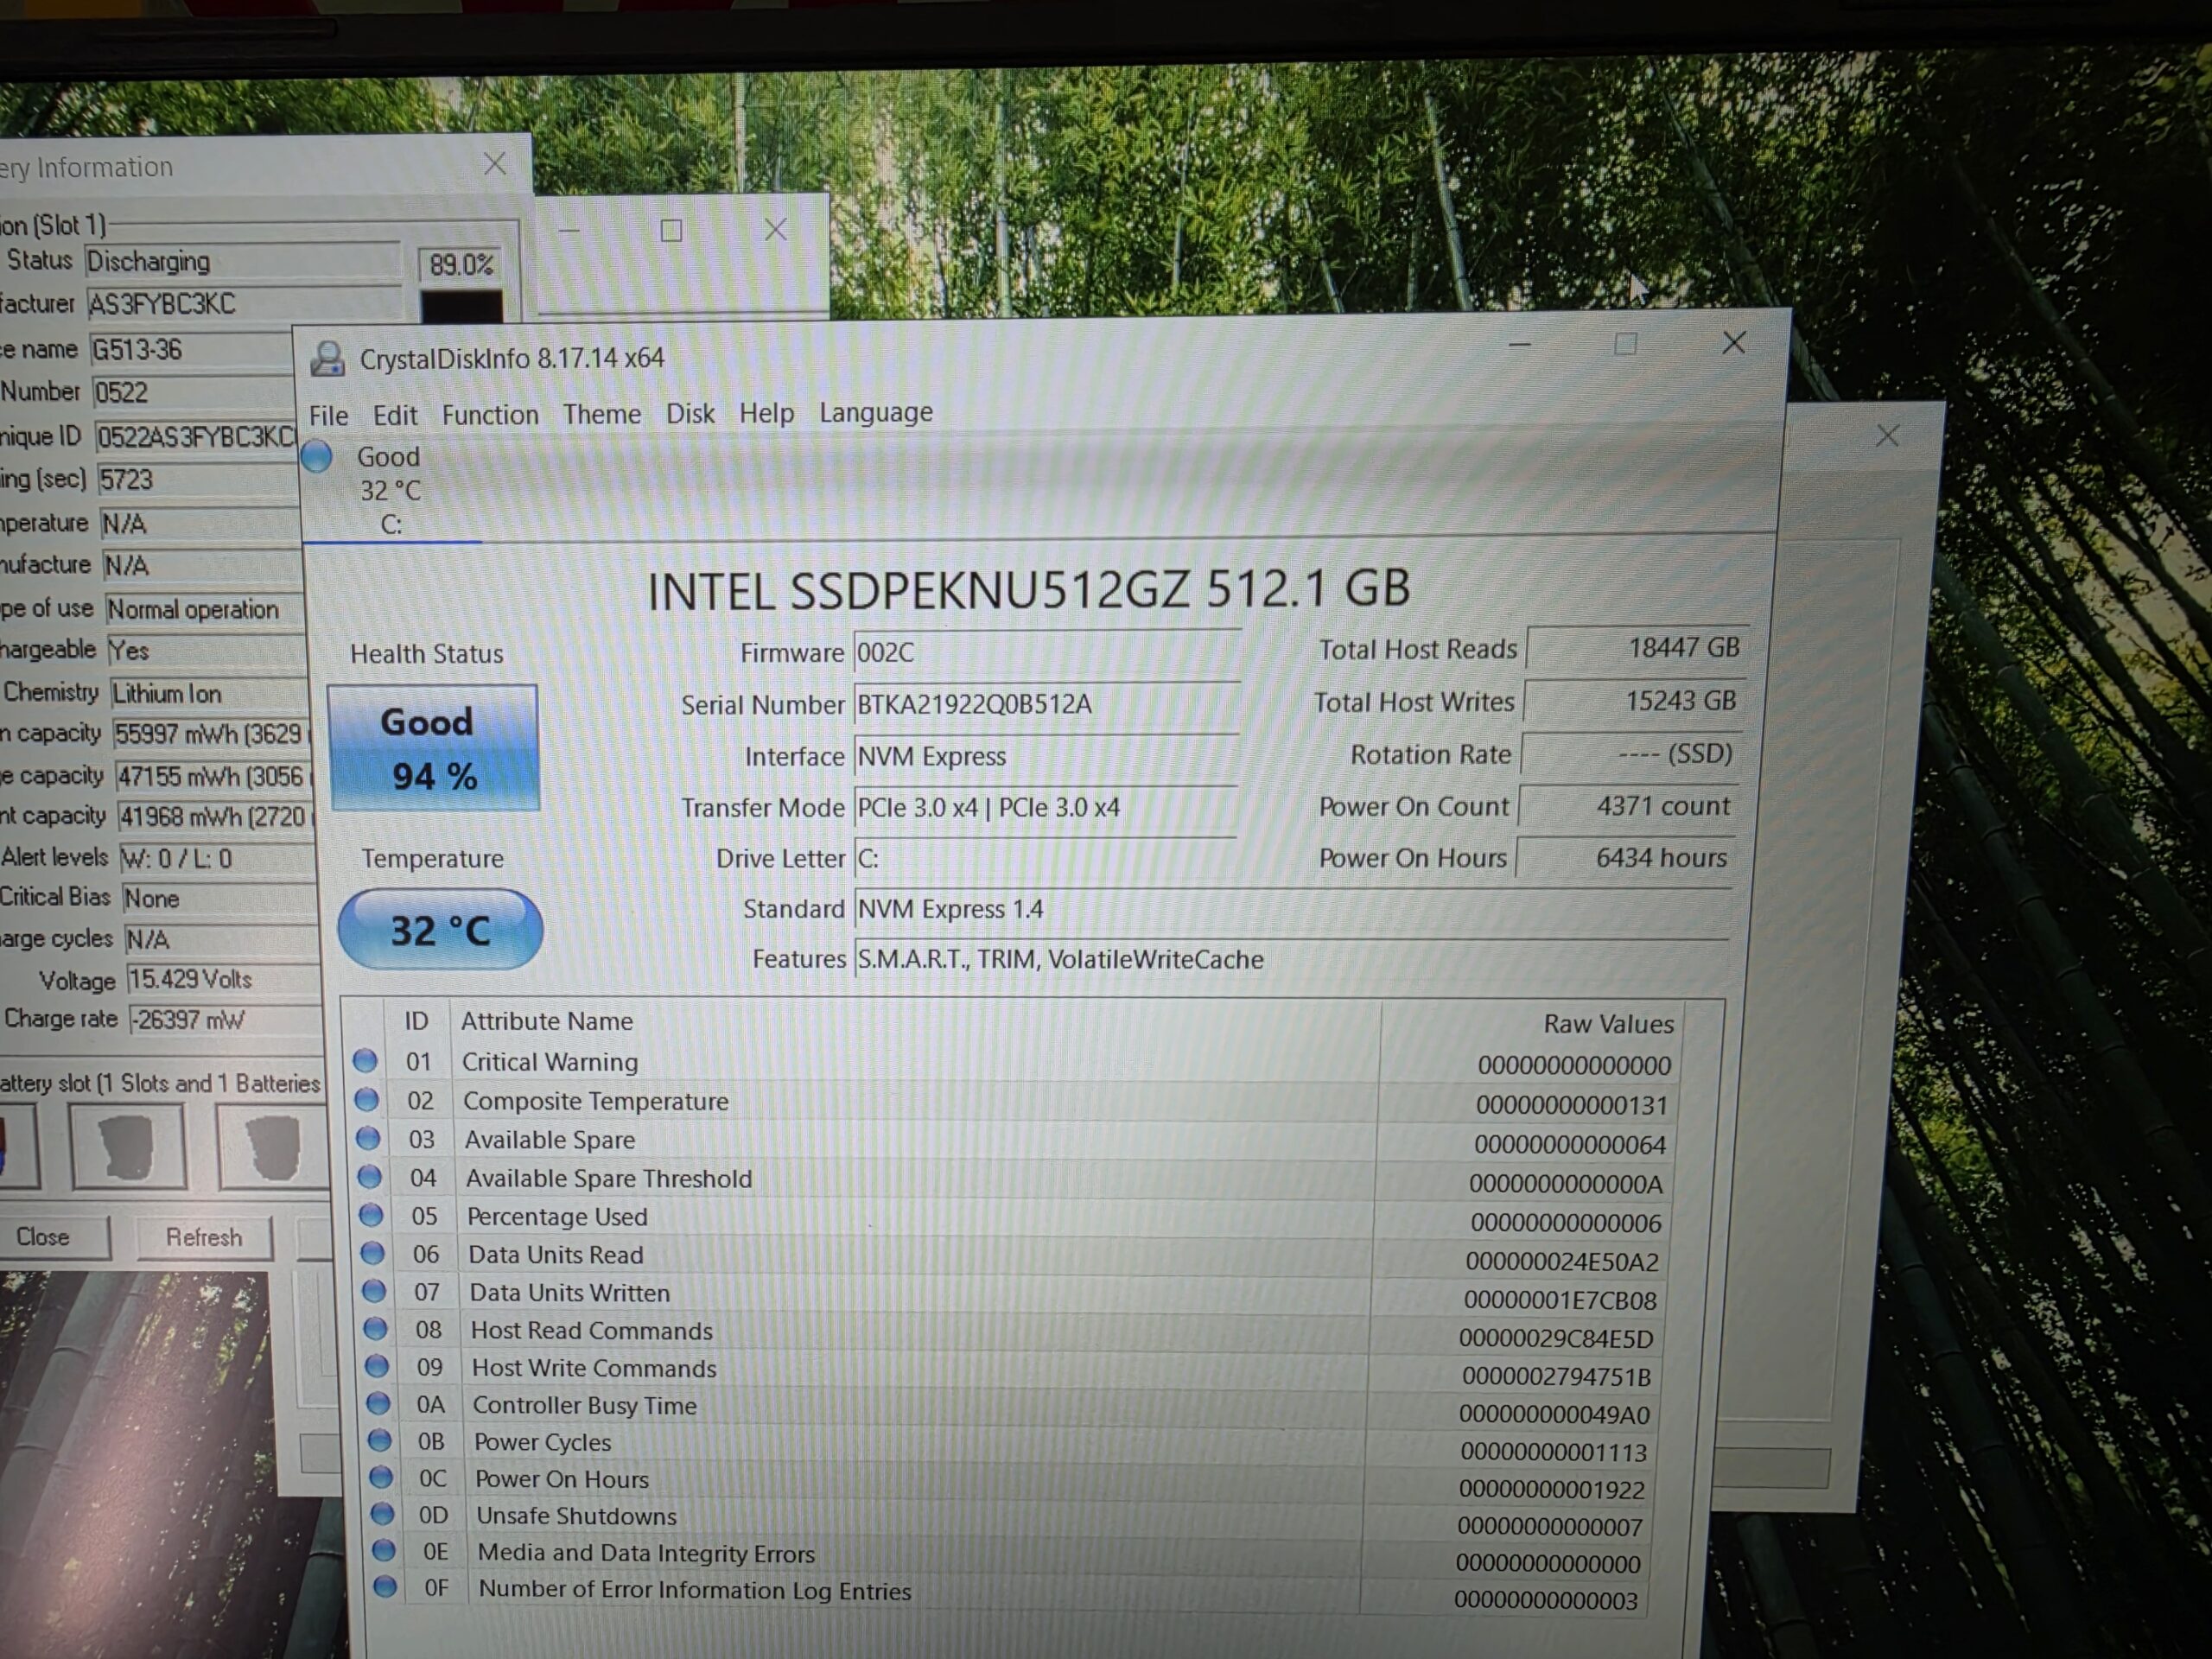Click the status circle beside Host Read Commands
This screenshot has height=1659, width=2212.
coord(375,1329)
